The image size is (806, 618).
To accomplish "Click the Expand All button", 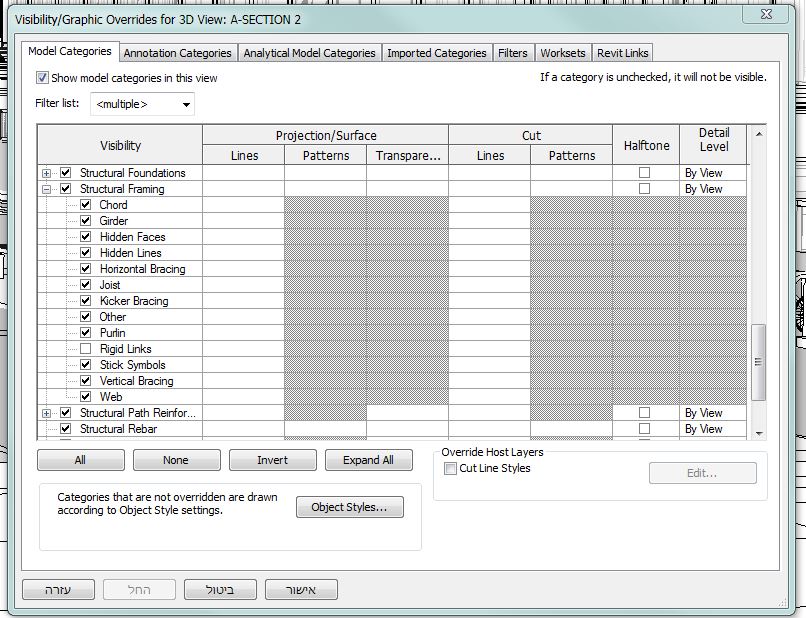I will pyautogui.click(x=369, y=460).
